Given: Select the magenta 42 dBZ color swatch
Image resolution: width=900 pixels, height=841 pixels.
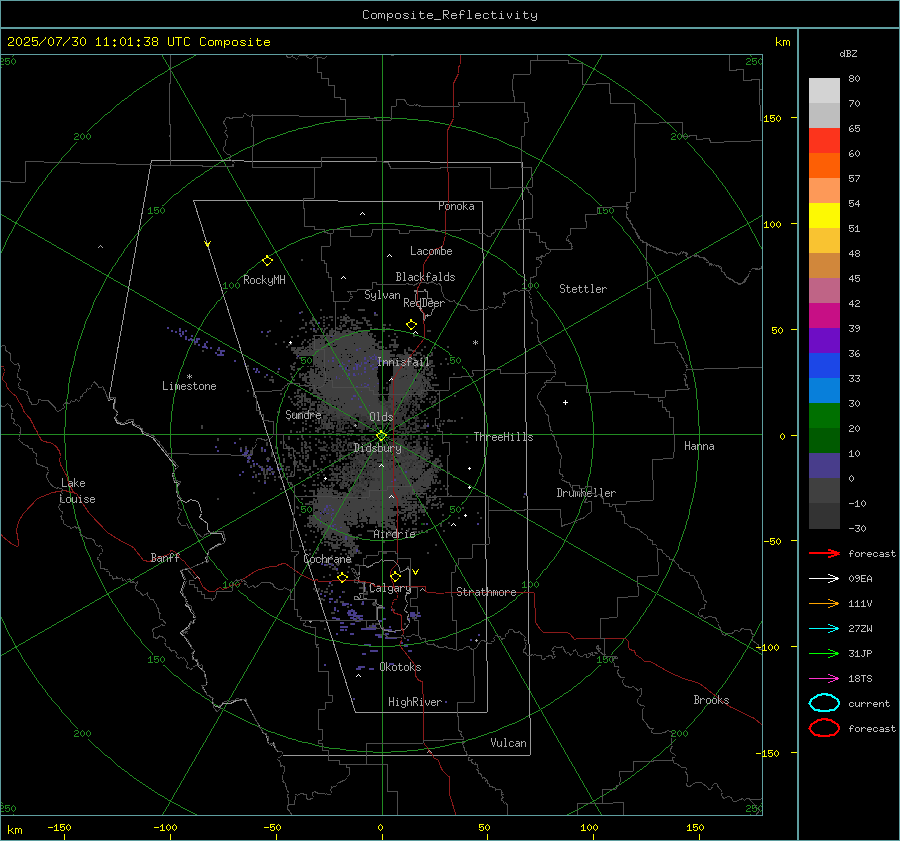Looking at the screenshot, I should click(824, 315).
